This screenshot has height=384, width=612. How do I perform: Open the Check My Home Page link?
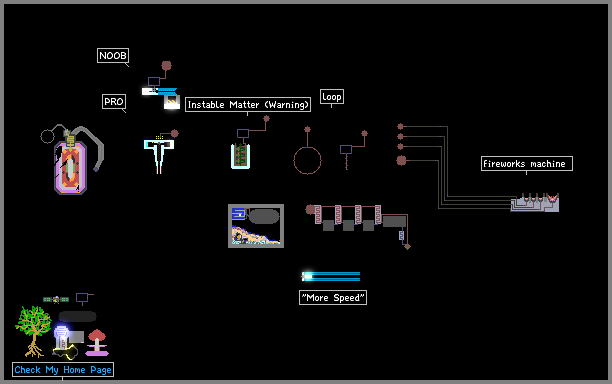click(63, 370)
